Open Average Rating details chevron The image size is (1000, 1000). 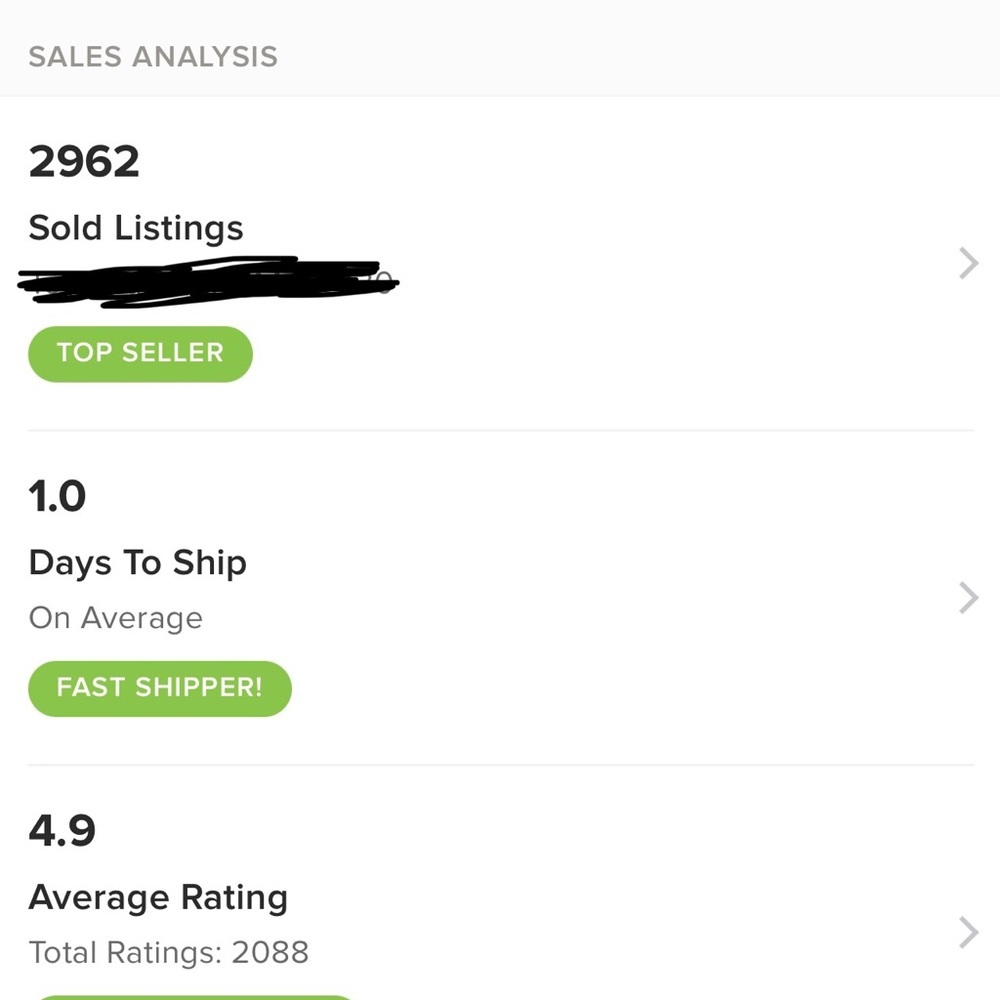pos(968,932)
